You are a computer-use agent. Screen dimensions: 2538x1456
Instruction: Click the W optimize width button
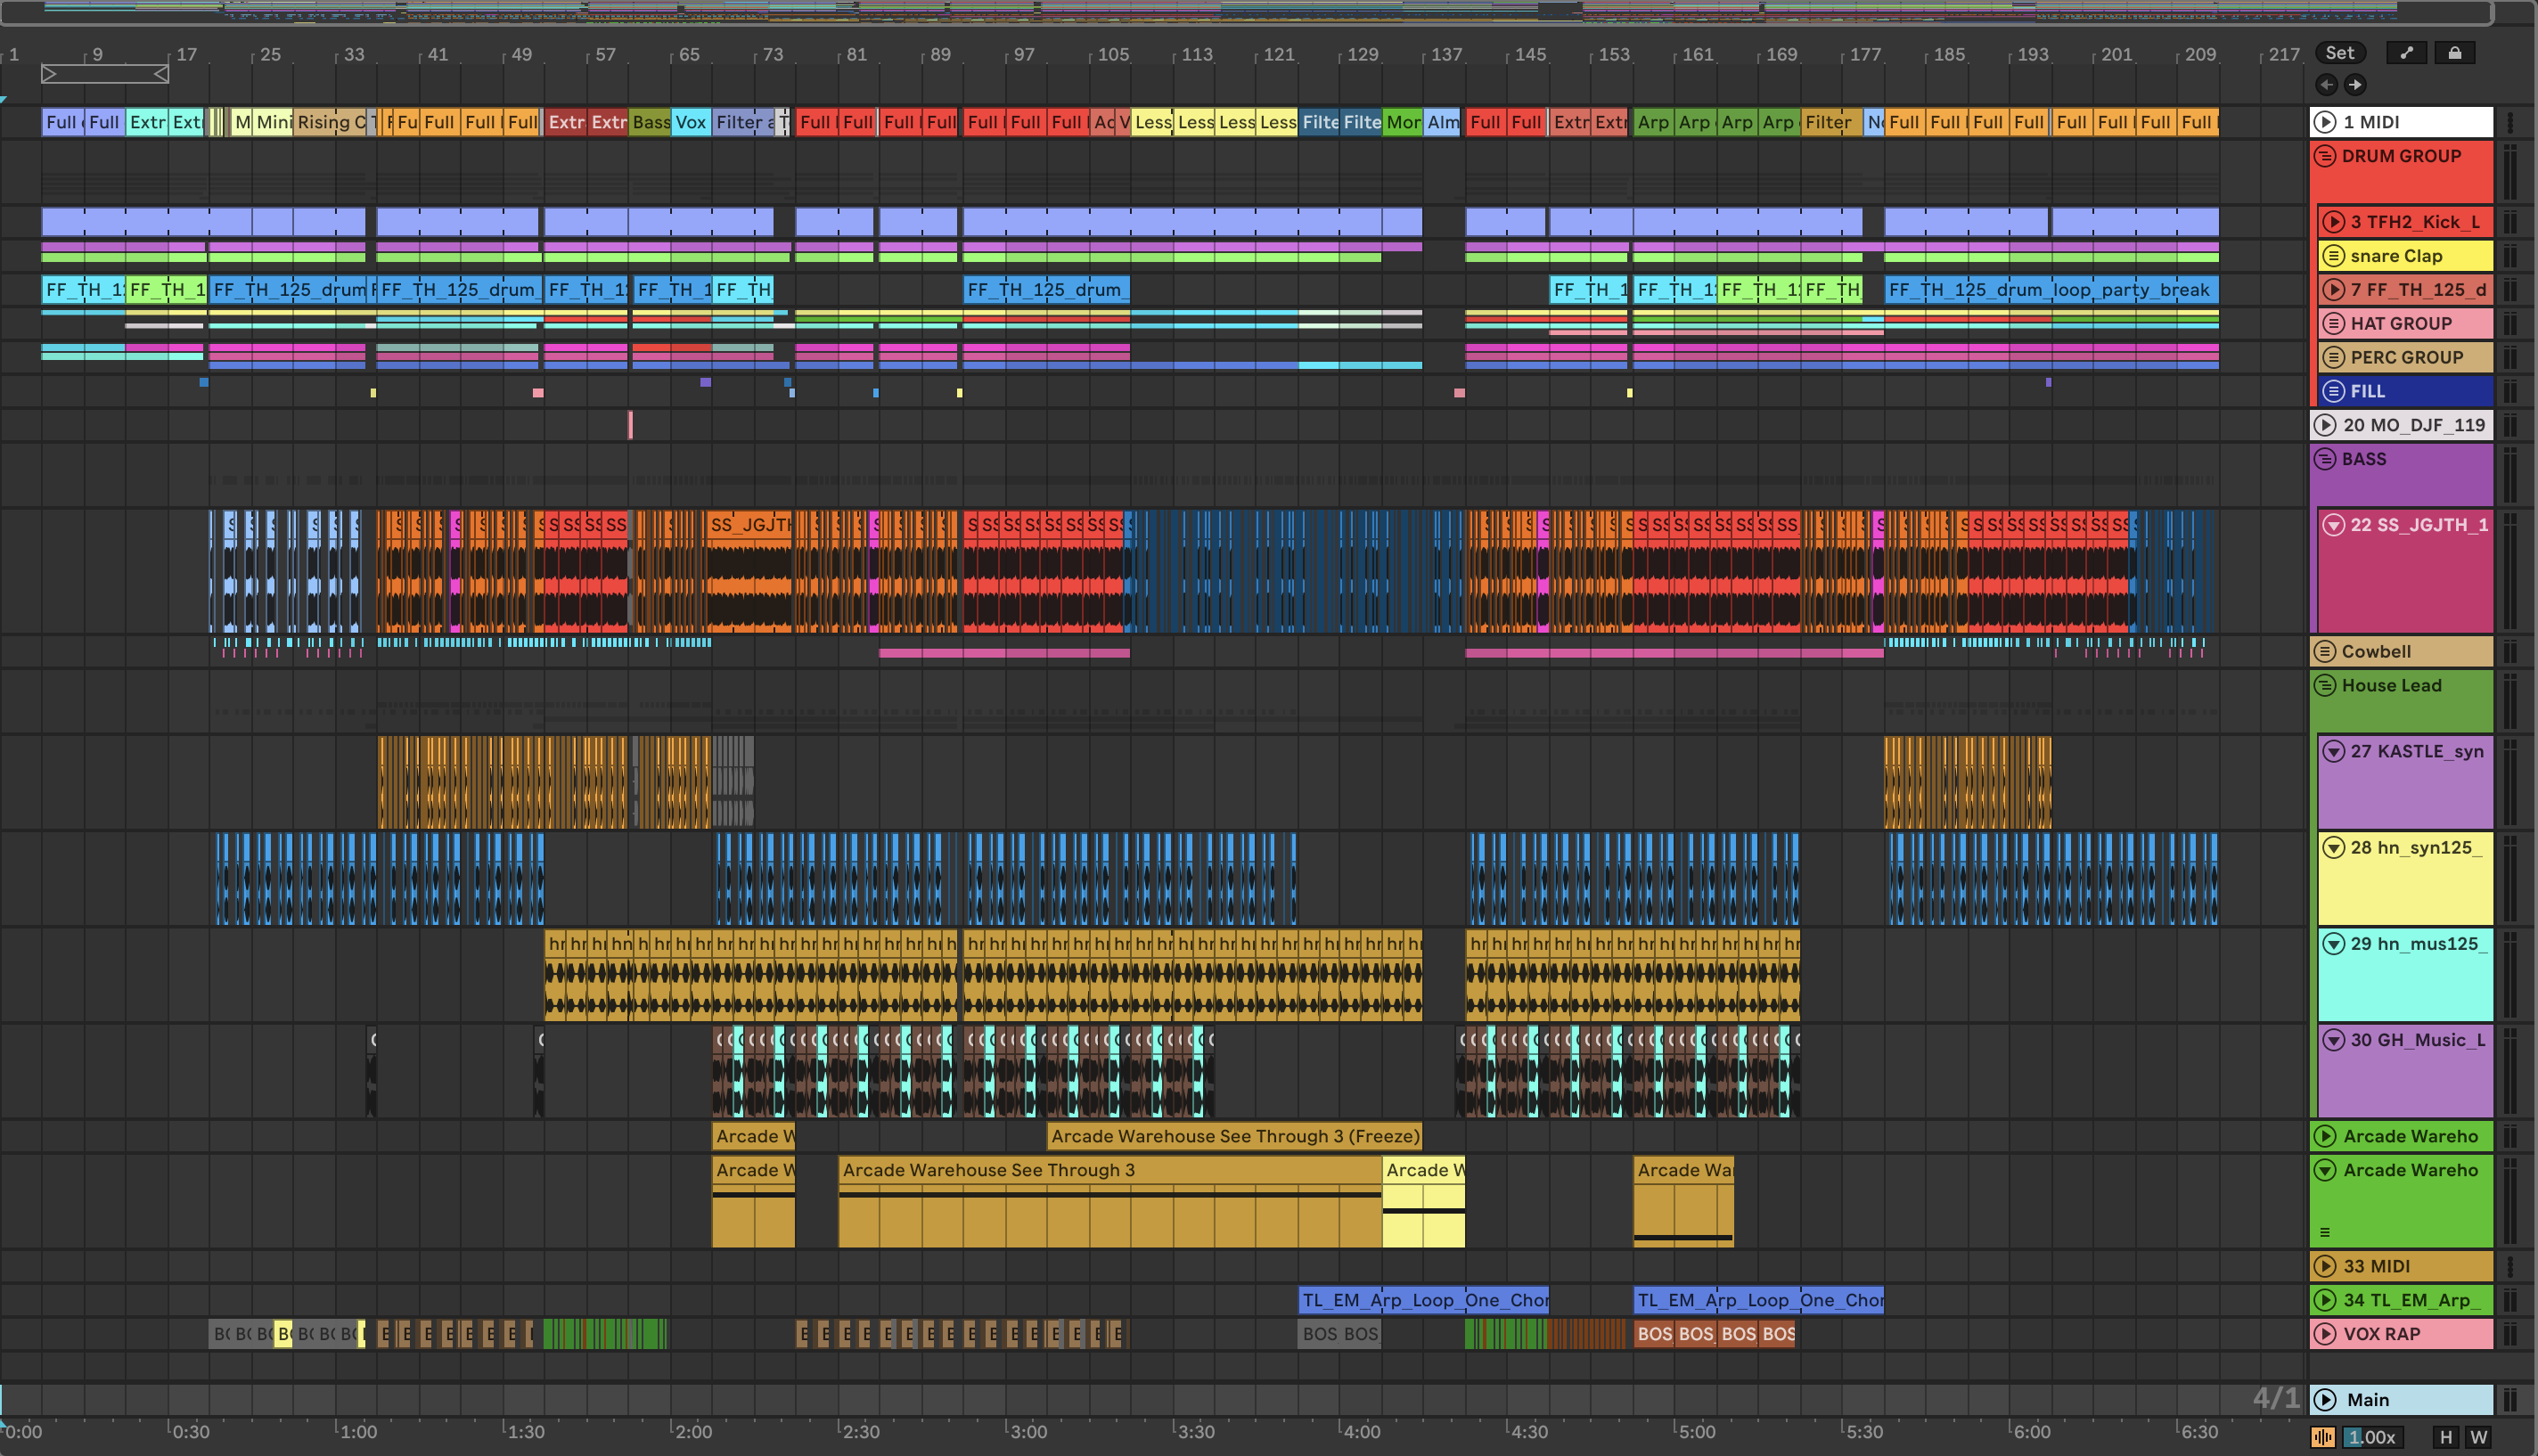tap(2478, 1437)
